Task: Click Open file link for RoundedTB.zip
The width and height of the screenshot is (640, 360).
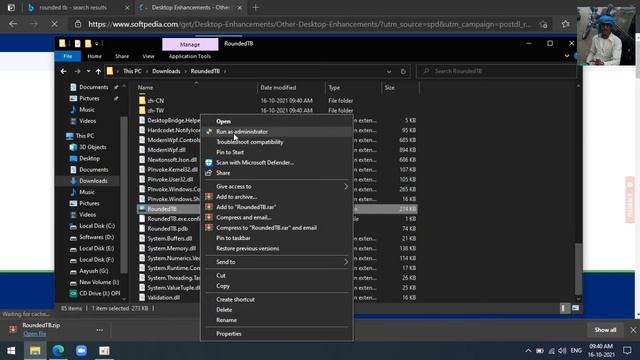Action: coord(35,334)
